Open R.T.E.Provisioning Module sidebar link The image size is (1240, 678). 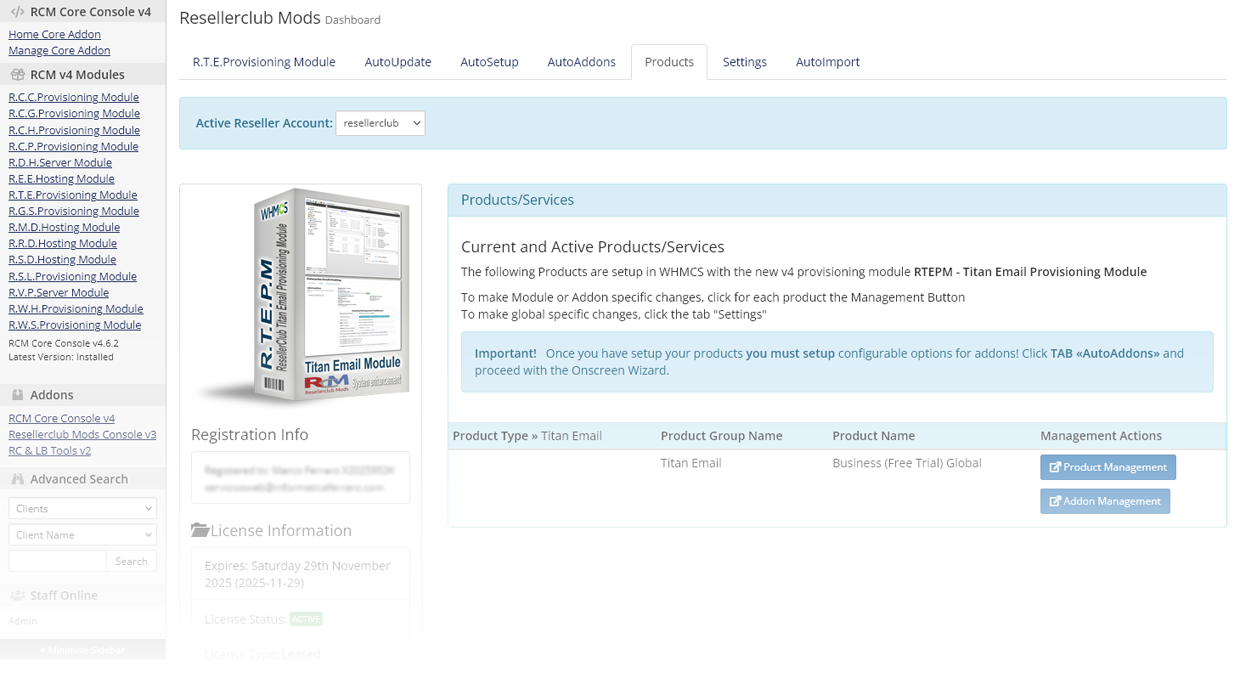click(73, 195)
